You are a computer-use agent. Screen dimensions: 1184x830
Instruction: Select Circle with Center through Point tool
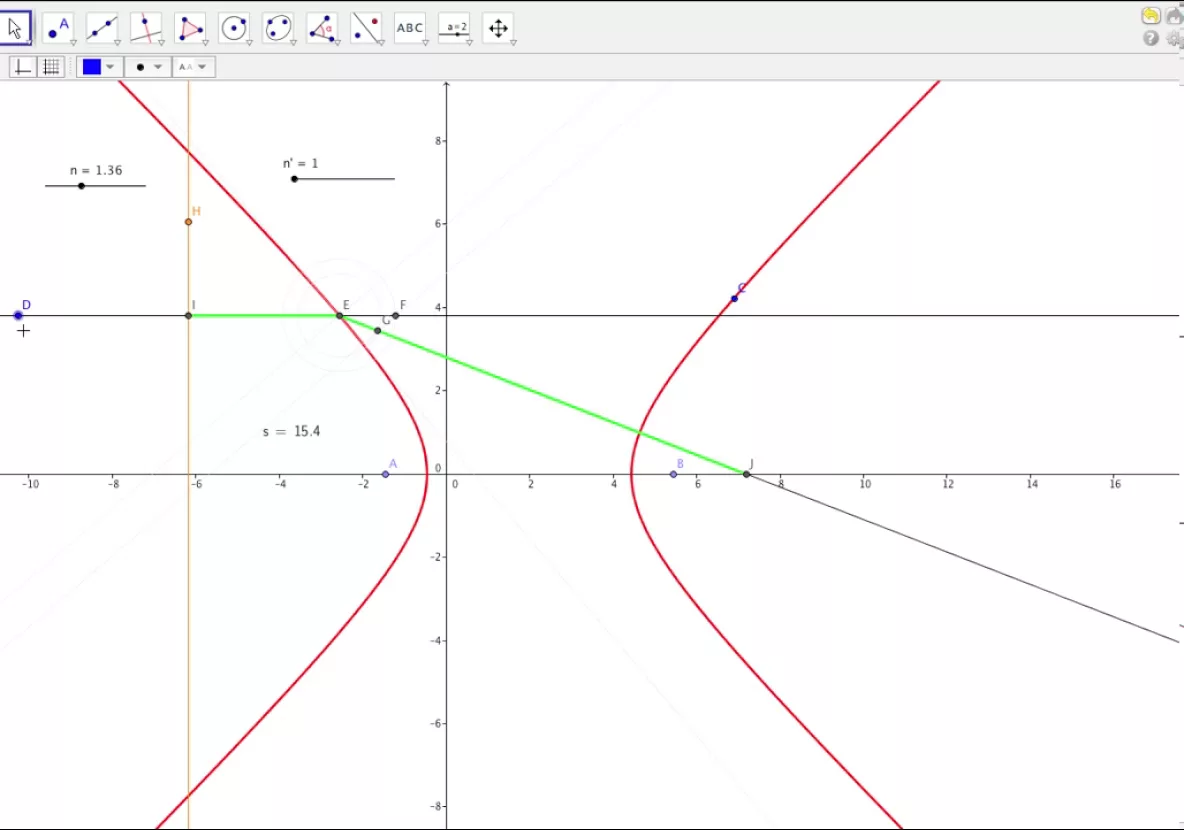tap(234, 29)
